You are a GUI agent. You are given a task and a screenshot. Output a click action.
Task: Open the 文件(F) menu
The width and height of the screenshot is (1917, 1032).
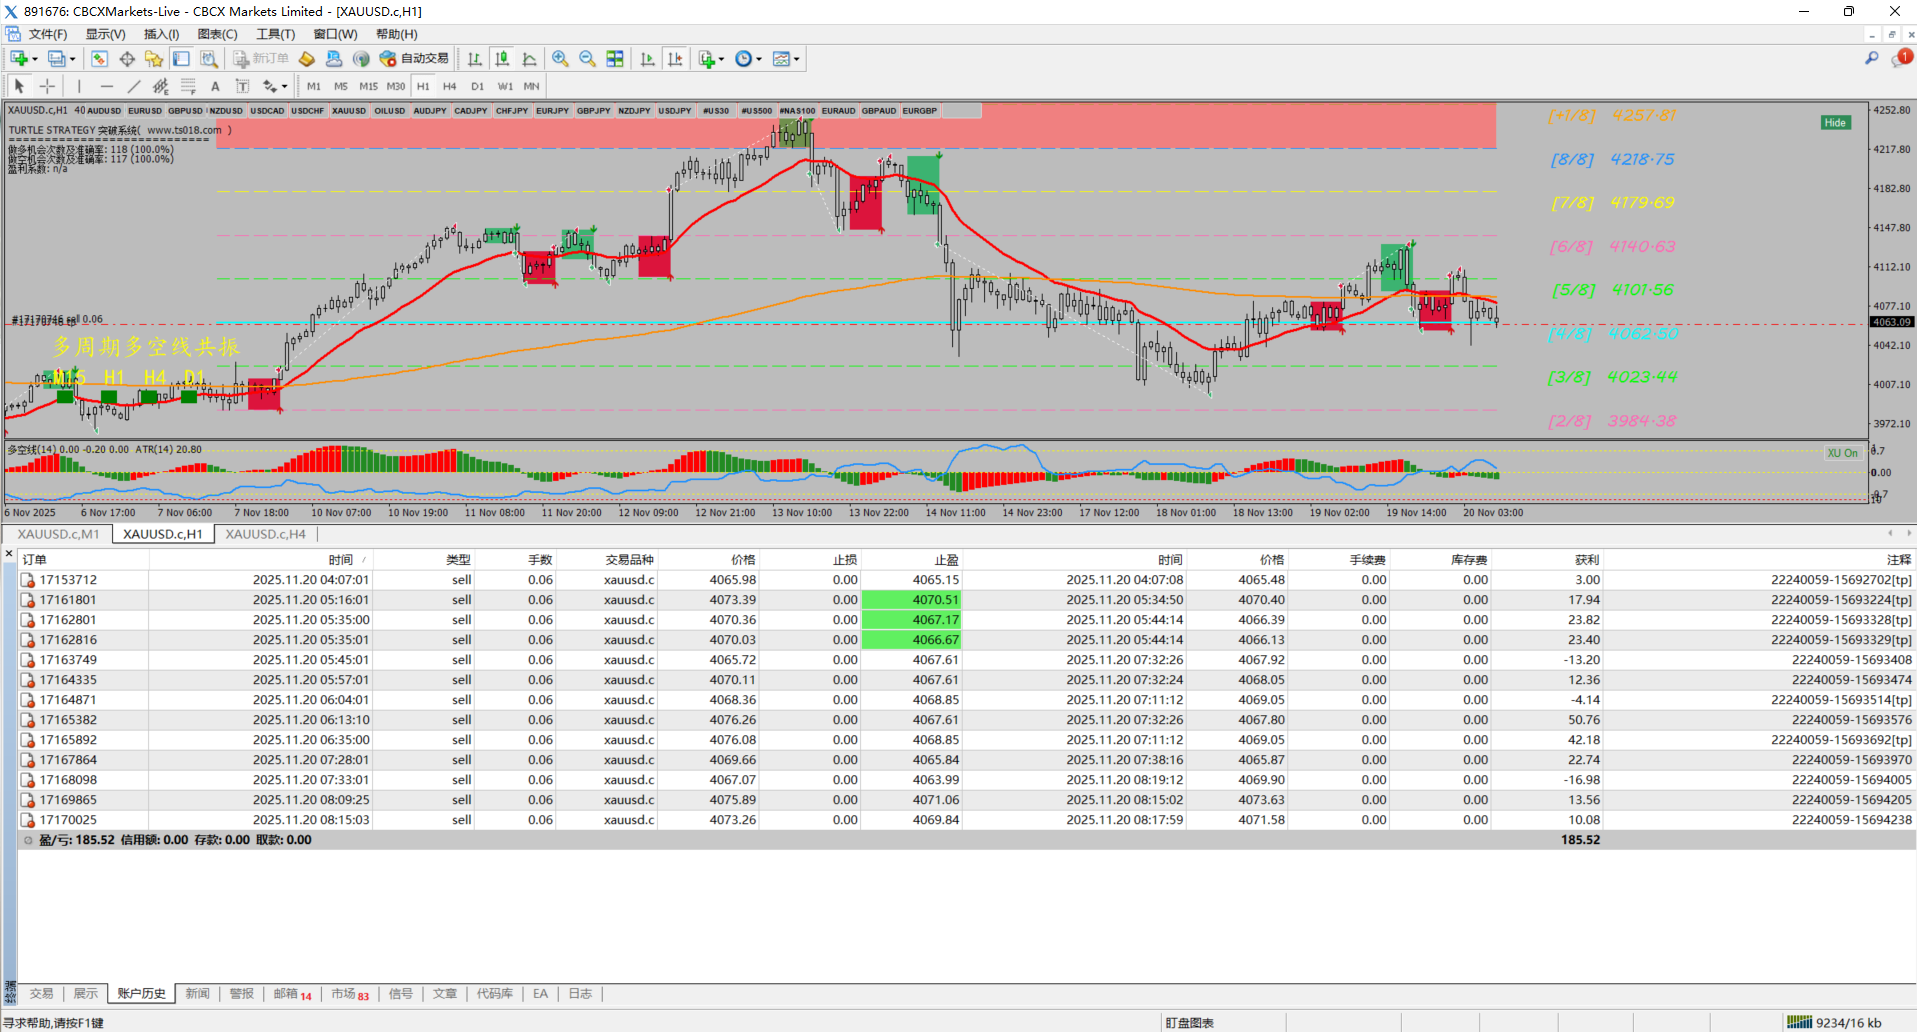coord(48,34)
